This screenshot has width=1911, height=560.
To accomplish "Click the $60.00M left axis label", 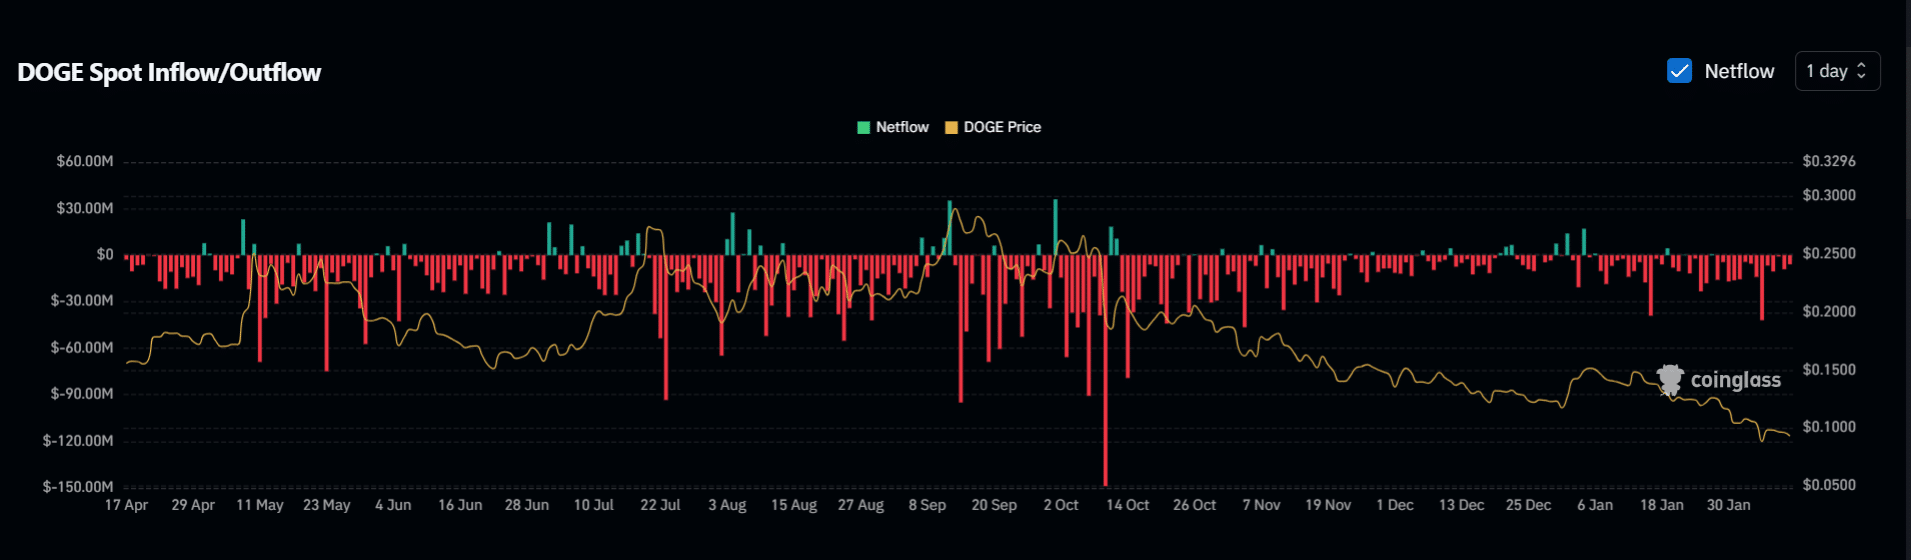I will (85, 161).
